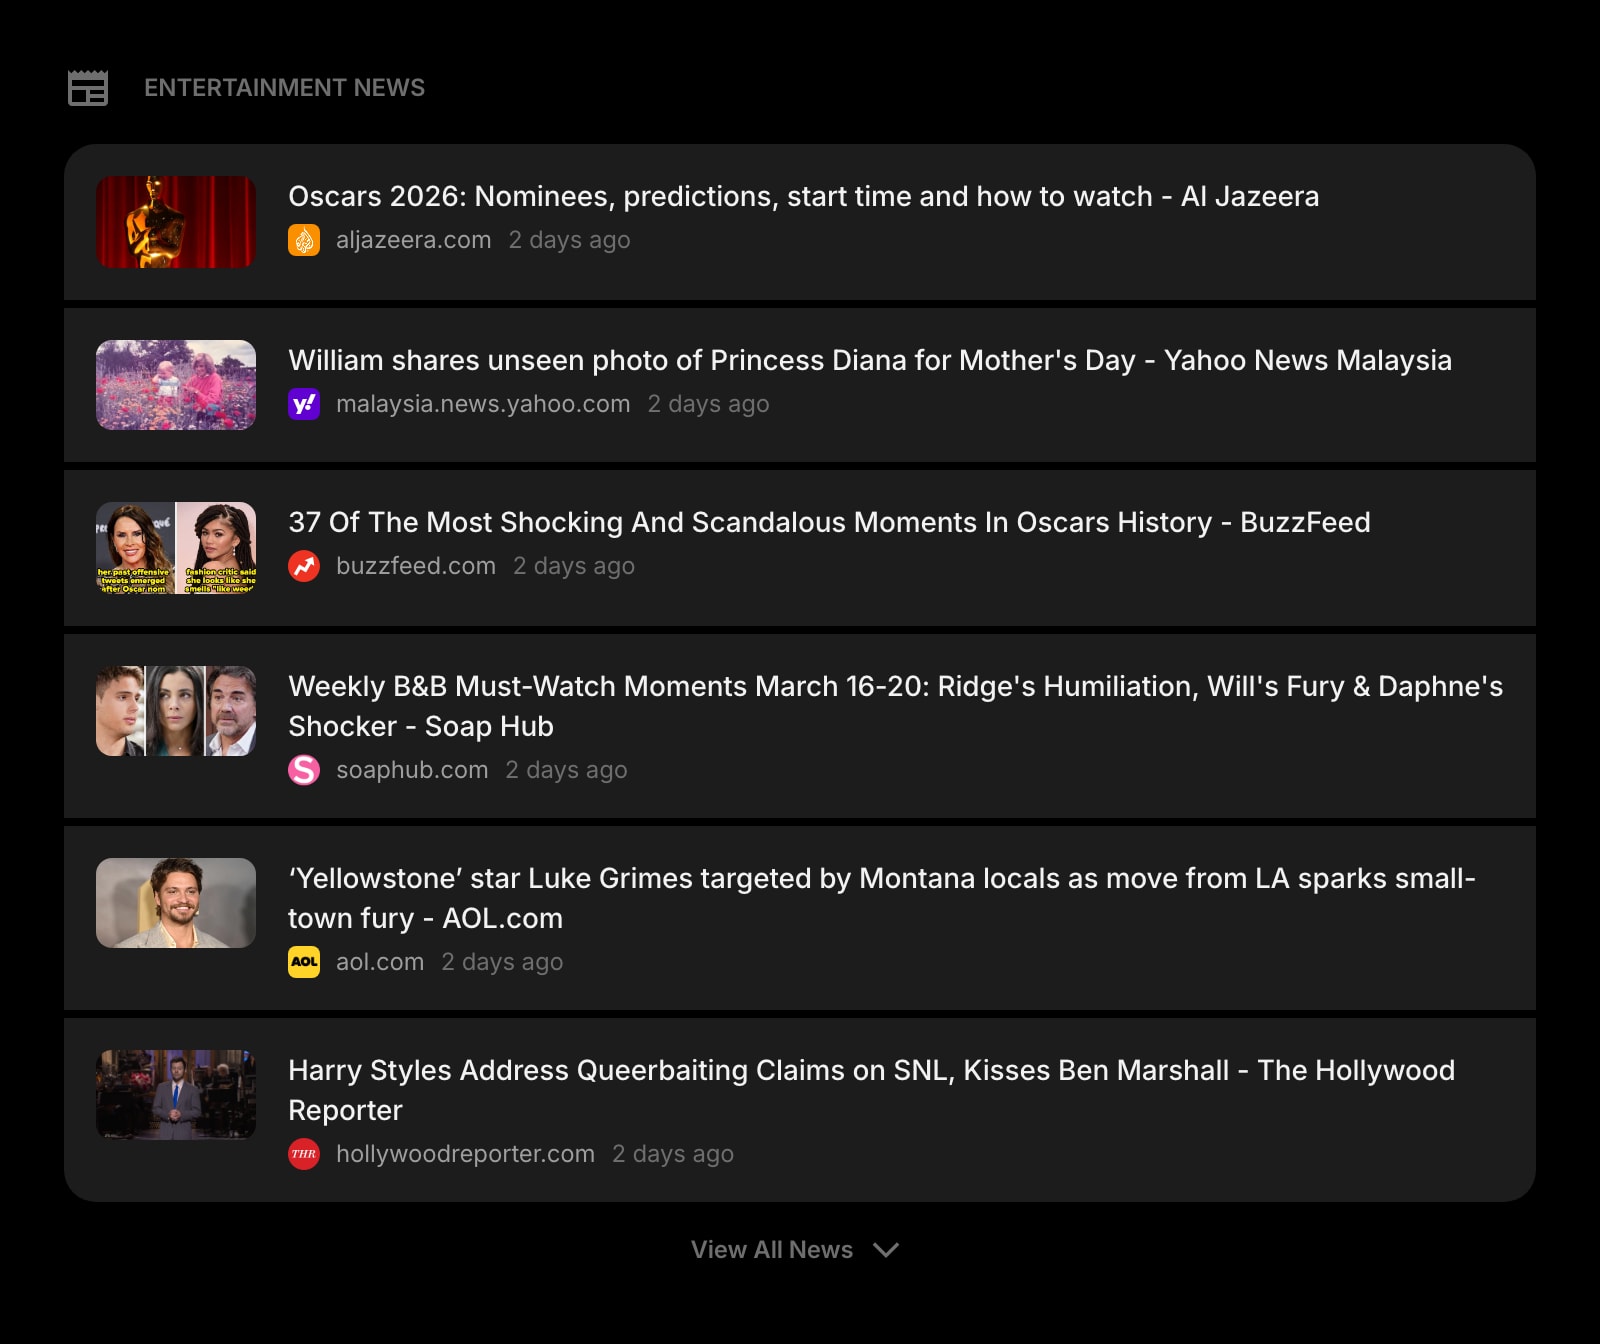Open William's Princess Diana photo article
This screenshot has height=1344, width=1600.
pyautogui.click(x=869, y=360)
